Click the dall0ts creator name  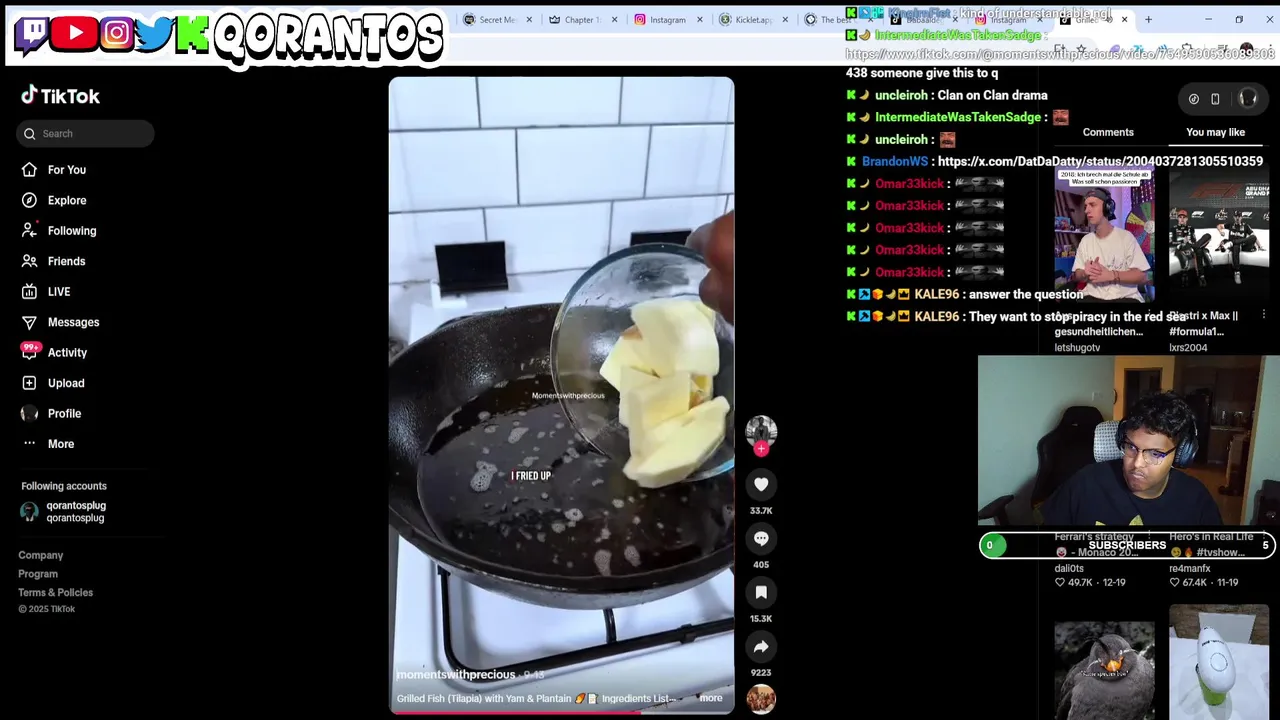[1069, 568]
